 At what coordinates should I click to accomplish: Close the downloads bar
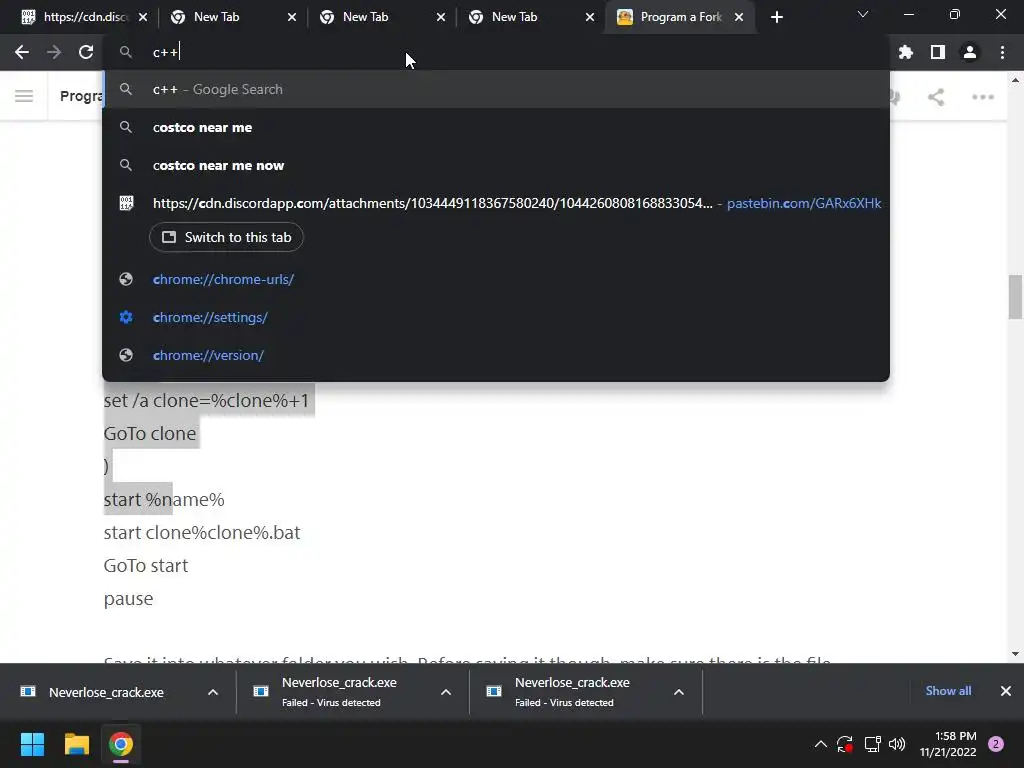pos(1006,691)
